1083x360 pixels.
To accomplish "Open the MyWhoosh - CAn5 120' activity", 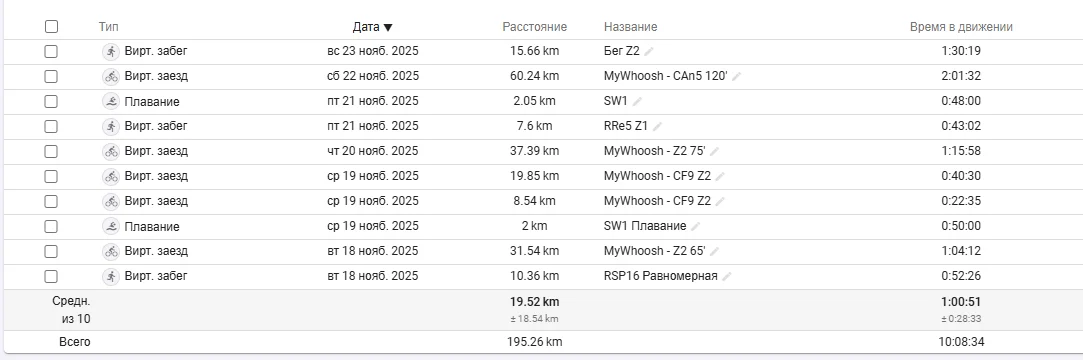I will click(666, 76).
